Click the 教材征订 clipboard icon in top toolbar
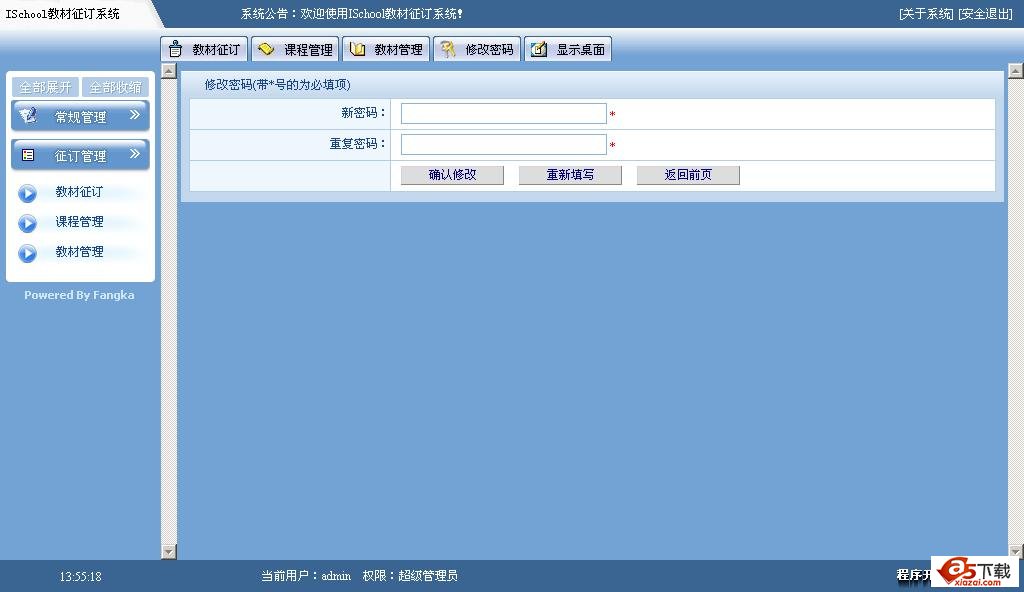Screen dimensions: 1024x592 [175, 49]
